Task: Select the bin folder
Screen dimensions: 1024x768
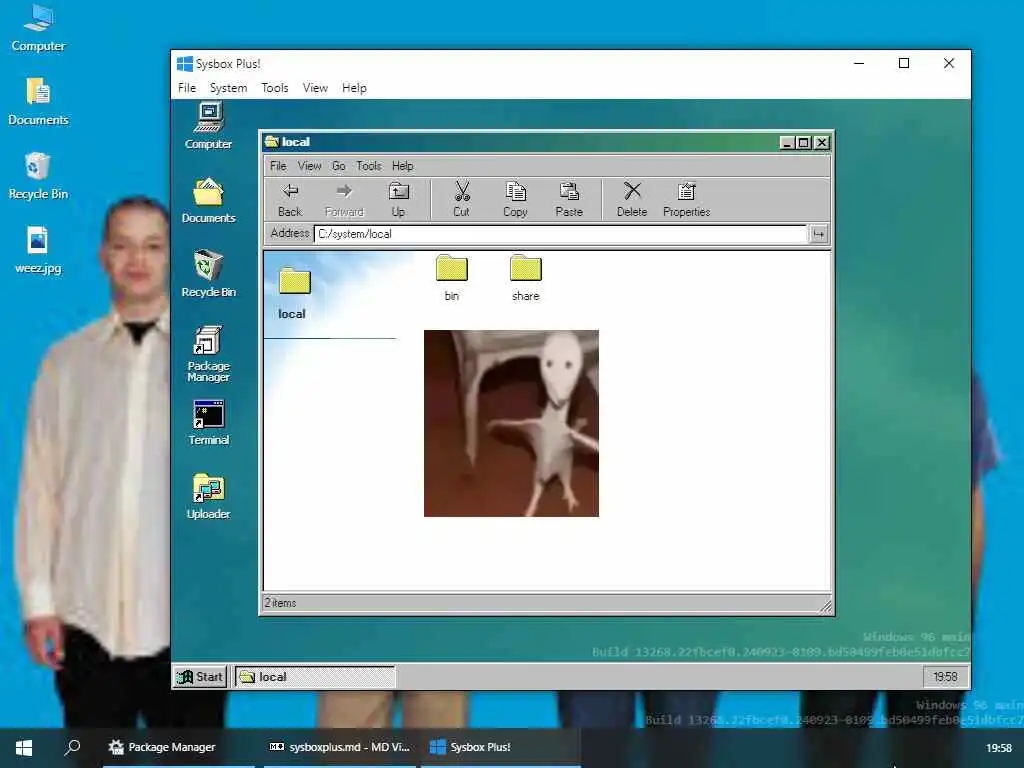Action: pos(452,278)
